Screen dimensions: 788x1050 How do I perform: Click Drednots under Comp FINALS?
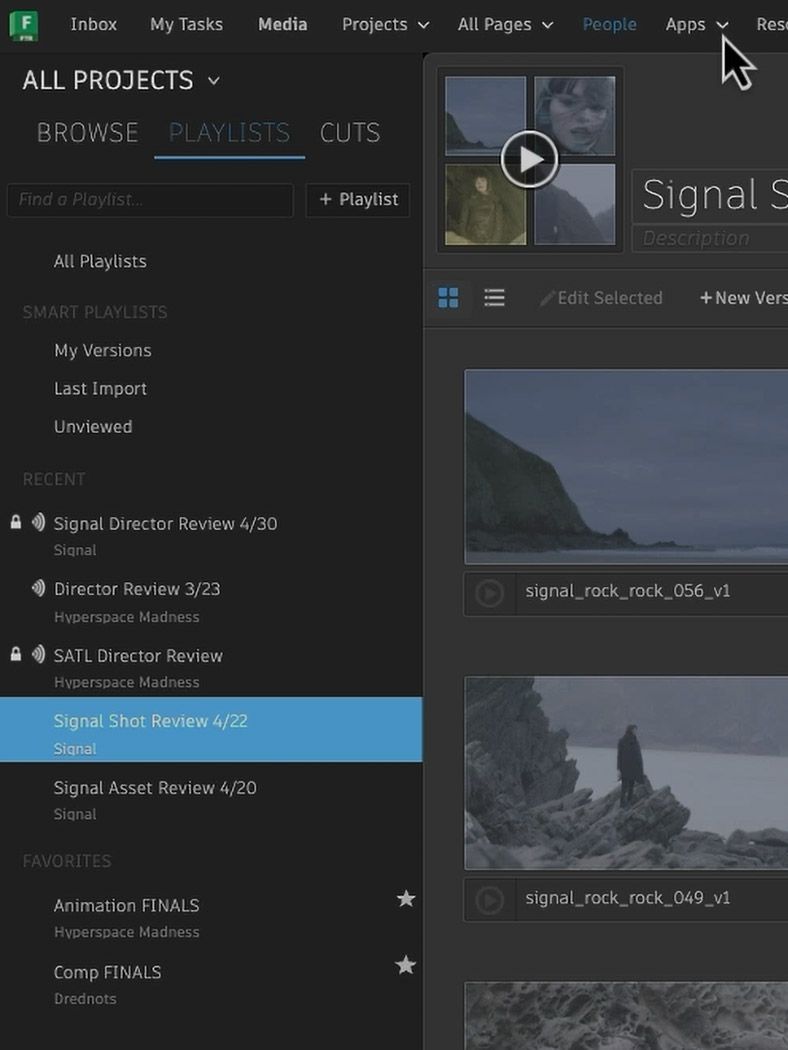pyautogui.click(x=85, y=998)
